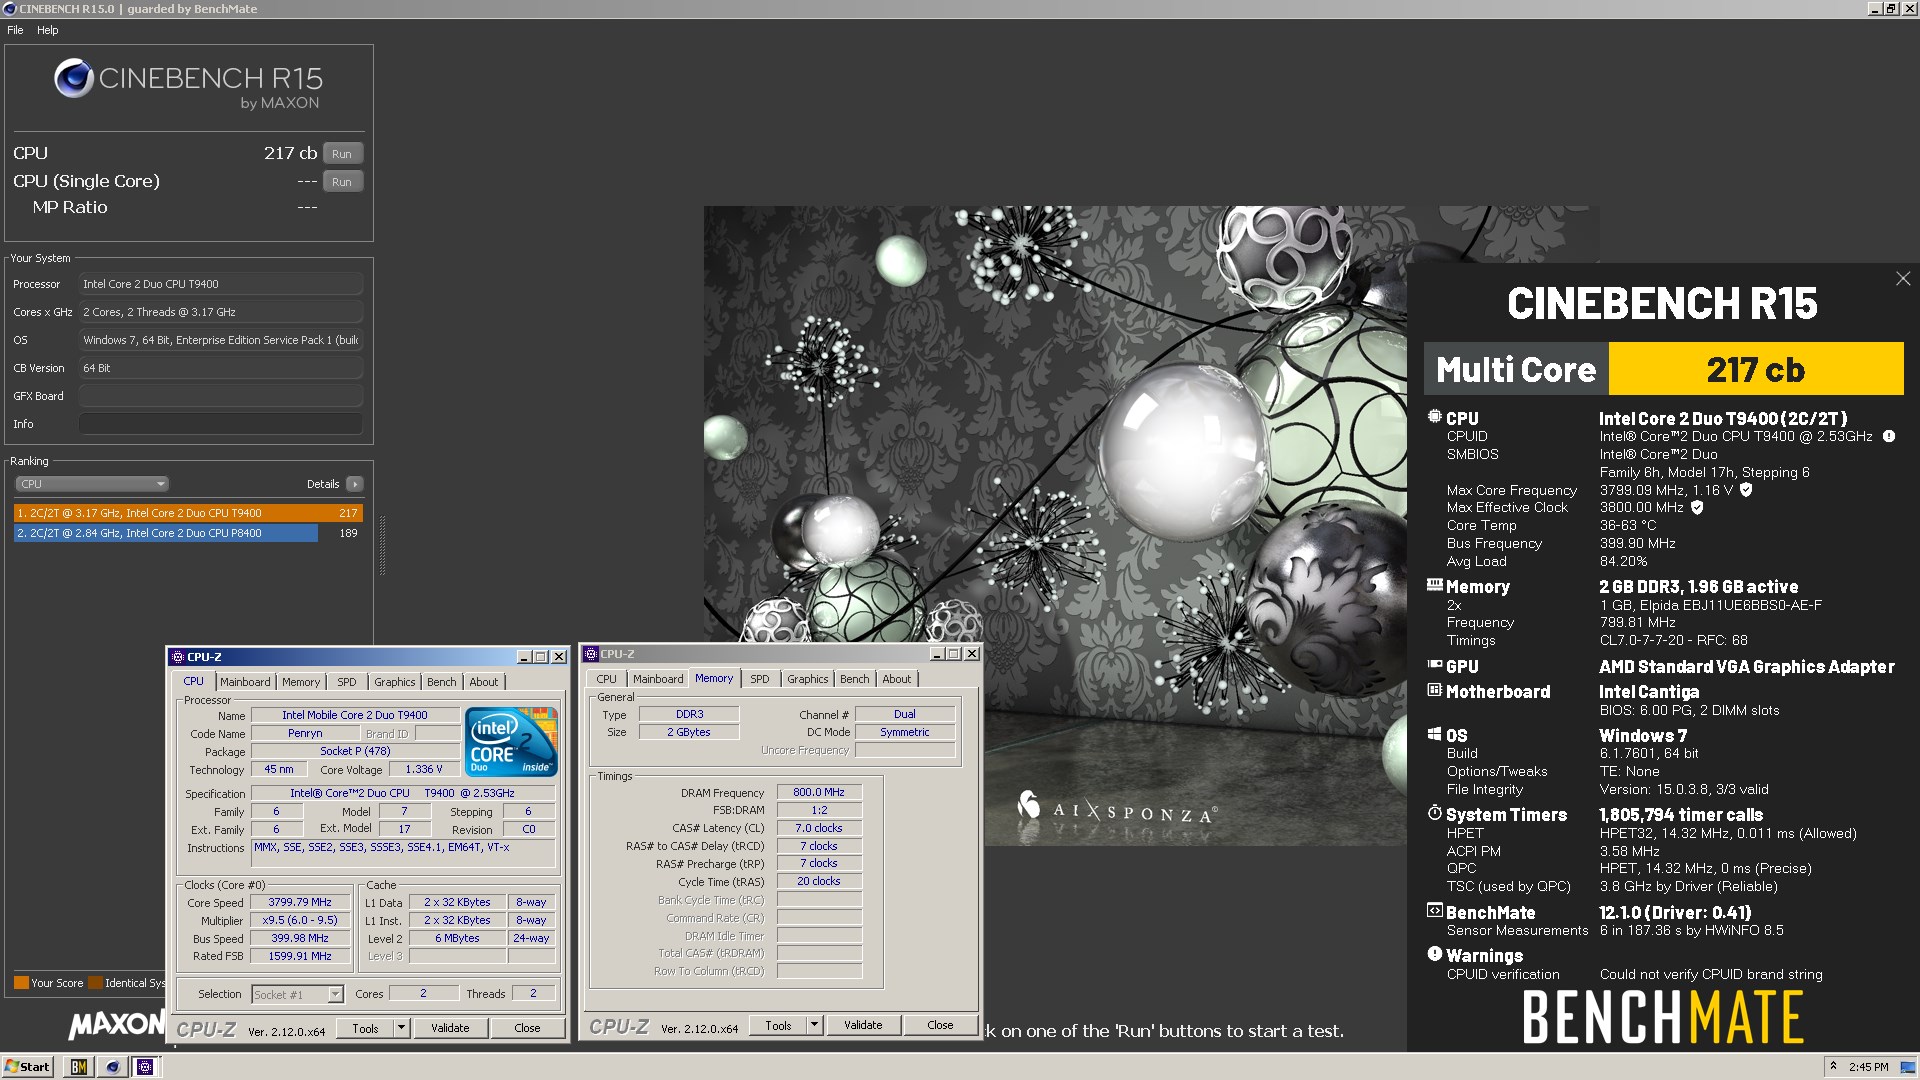Click the ranking Details arrow button

click(355, 484)
